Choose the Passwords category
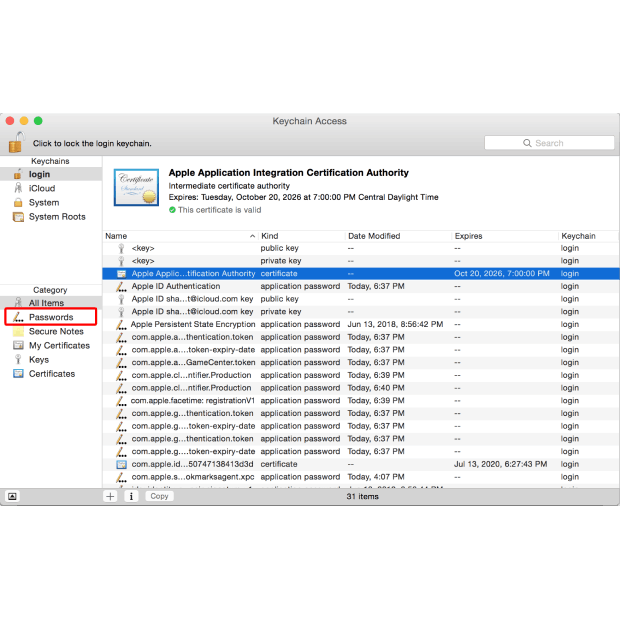The width and height of the screenshot is (620, 620). click(x=51, y=317)
